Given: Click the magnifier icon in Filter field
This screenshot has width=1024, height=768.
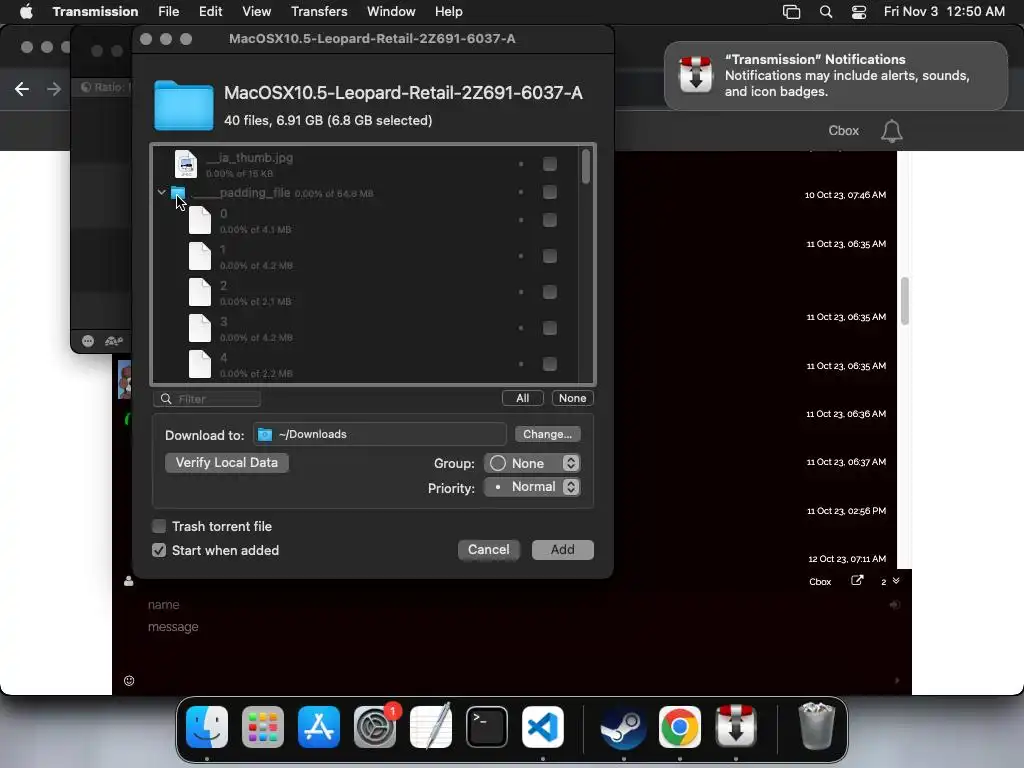Looking at the screenshot, I should pos(166,398).
